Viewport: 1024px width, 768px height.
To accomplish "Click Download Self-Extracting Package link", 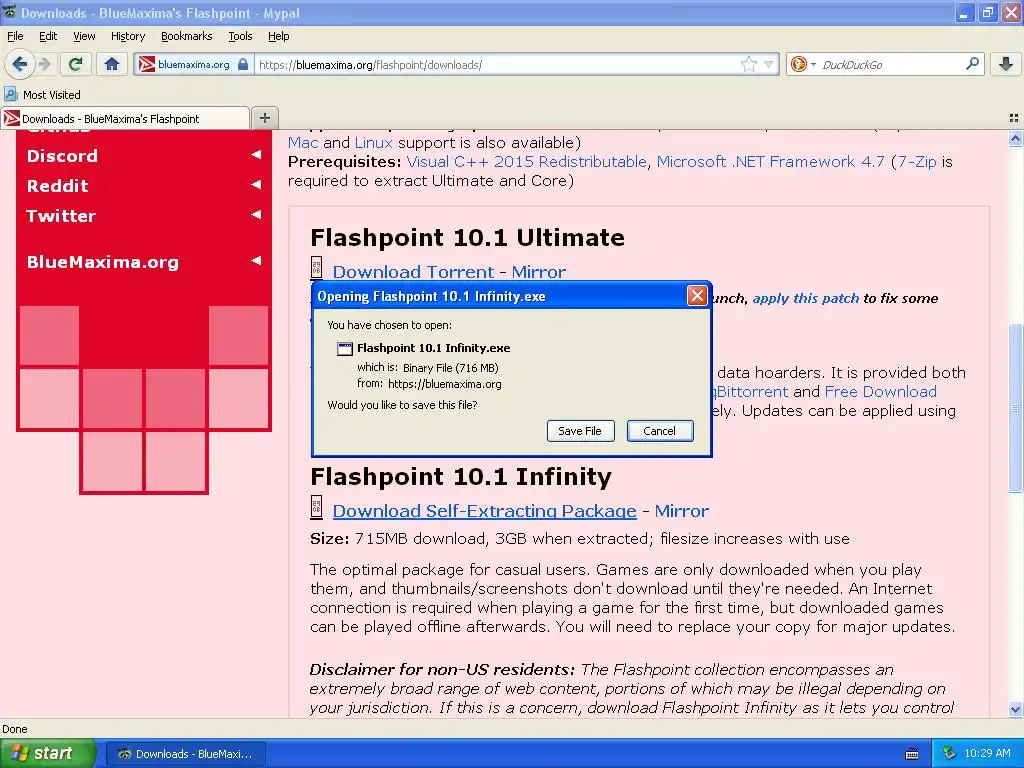I will click(485, 511).
